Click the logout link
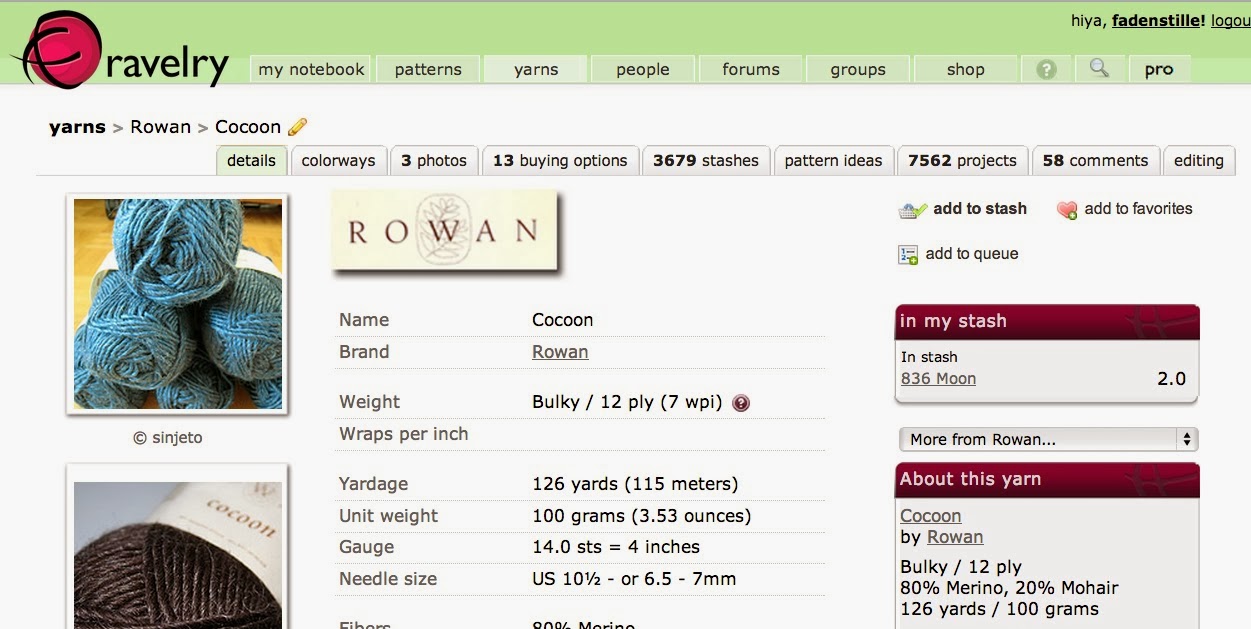This screenshot has width=1251, height=629. tap(1231, 20)
